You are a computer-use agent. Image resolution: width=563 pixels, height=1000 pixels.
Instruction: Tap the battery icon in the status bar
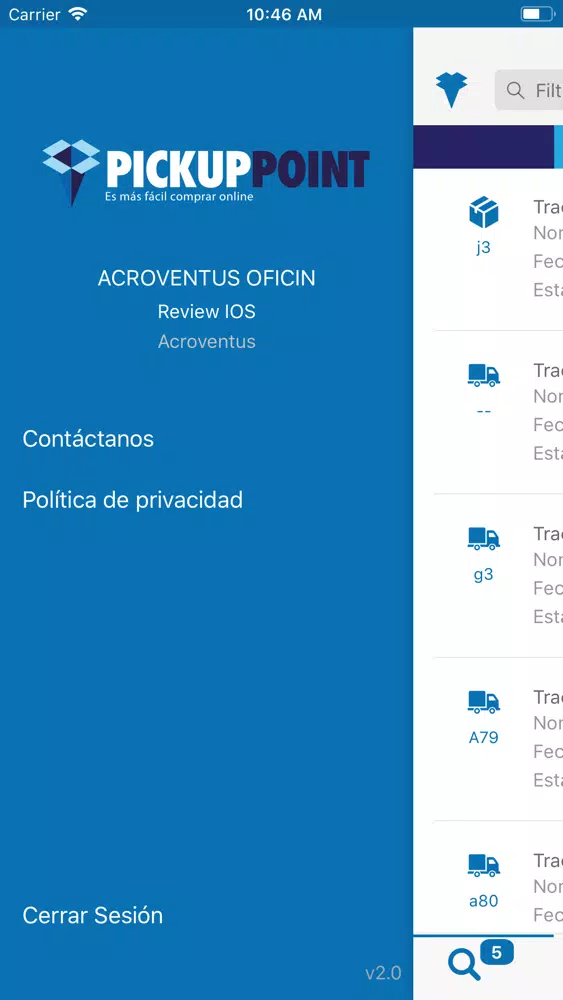pyautogui.click(x=537, y=14)
